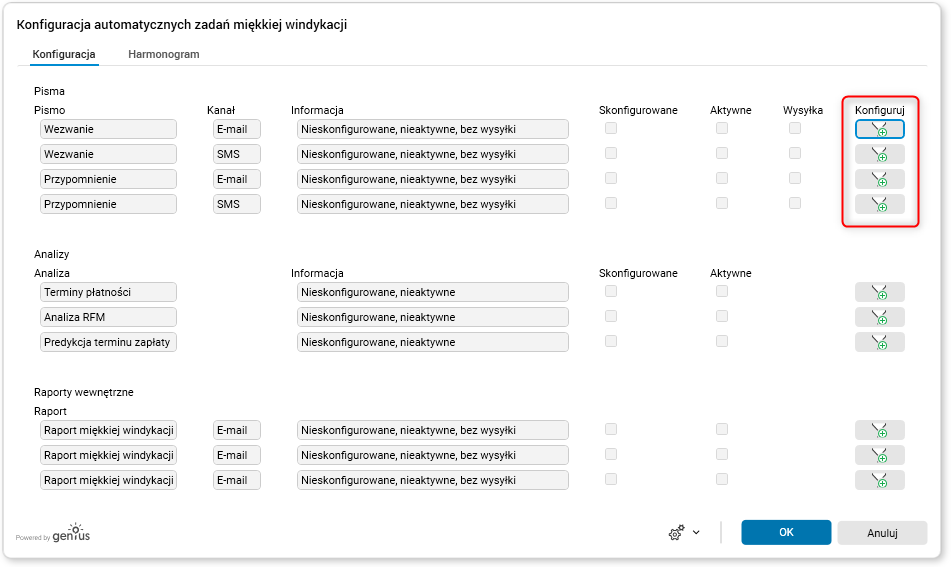951x567 pixels.
Task: Click the Predykcja terminu zapłaty field
Action: coord(109,342)
